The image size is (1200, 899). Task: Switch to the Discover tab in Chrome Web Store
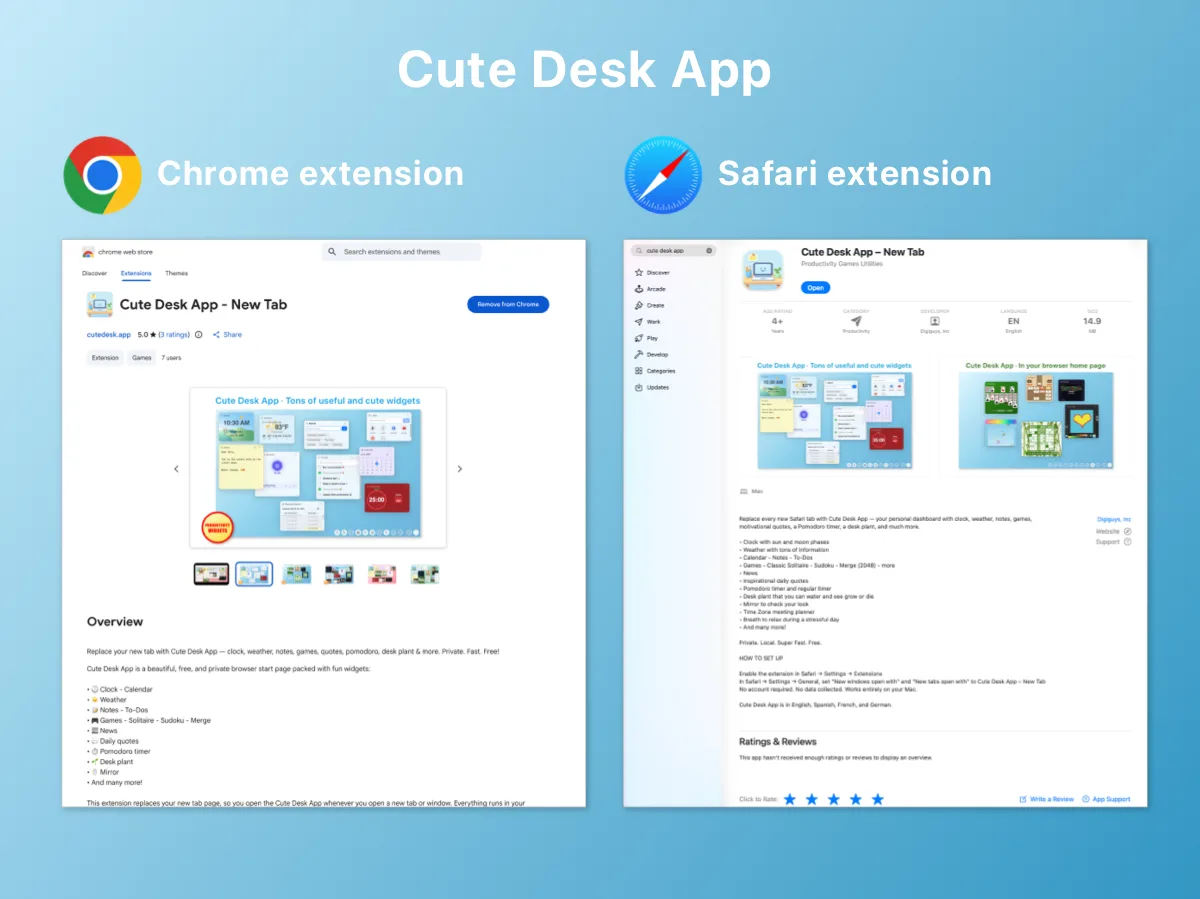[x=94, y=273]
